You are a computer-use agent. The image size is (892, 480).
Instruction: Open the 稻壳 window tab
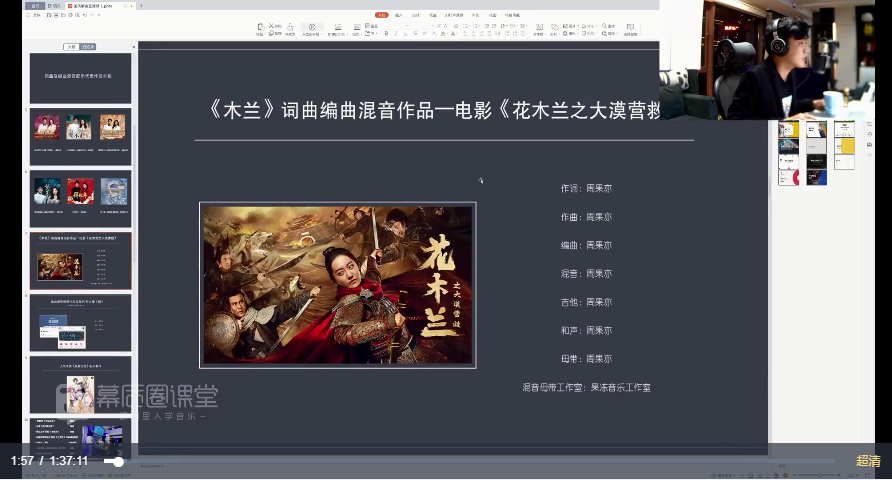(54, 6)
